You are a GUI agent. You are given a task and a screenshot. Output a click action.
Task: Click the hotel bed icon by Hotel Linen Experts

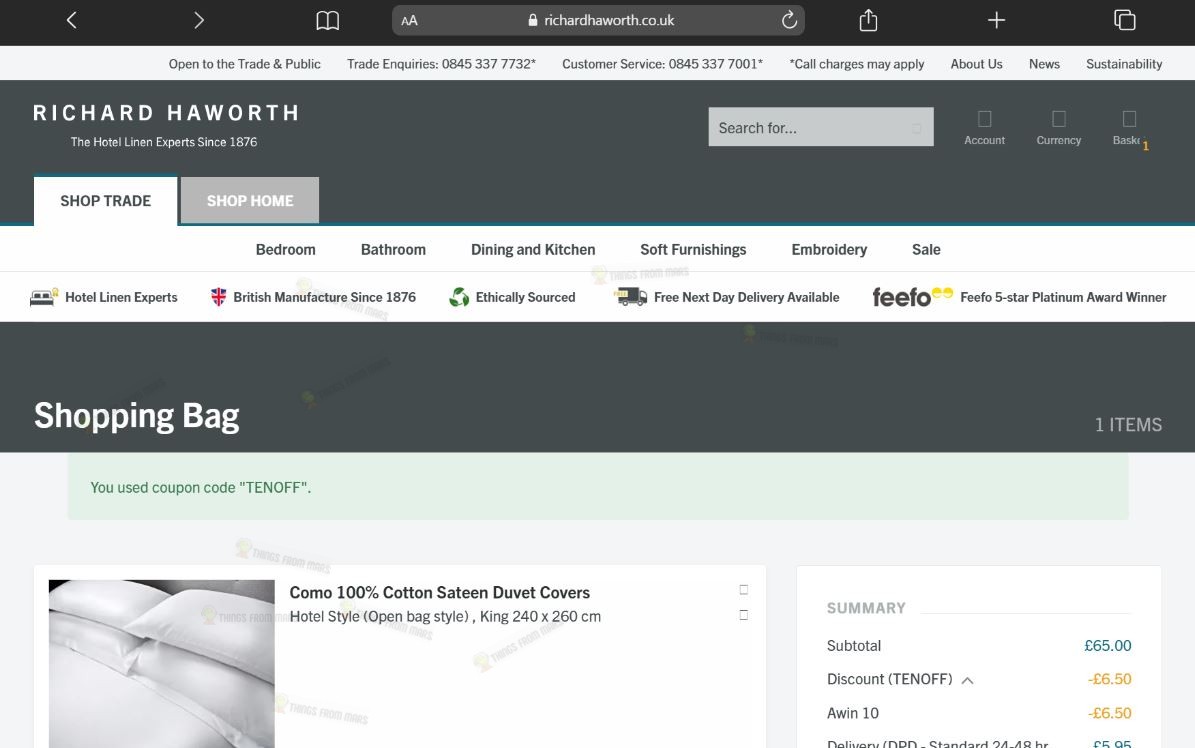pyautogui.click(x=43, y=297)
